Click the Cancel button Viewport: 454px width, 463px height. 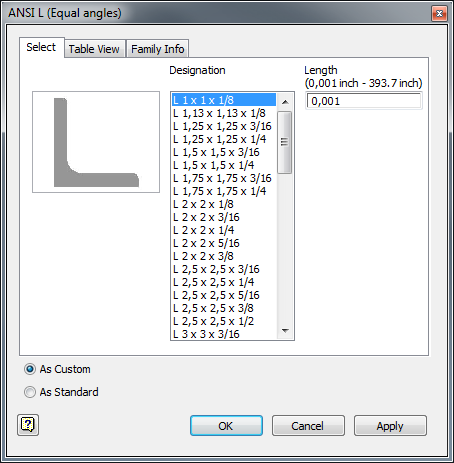point(308,426)
